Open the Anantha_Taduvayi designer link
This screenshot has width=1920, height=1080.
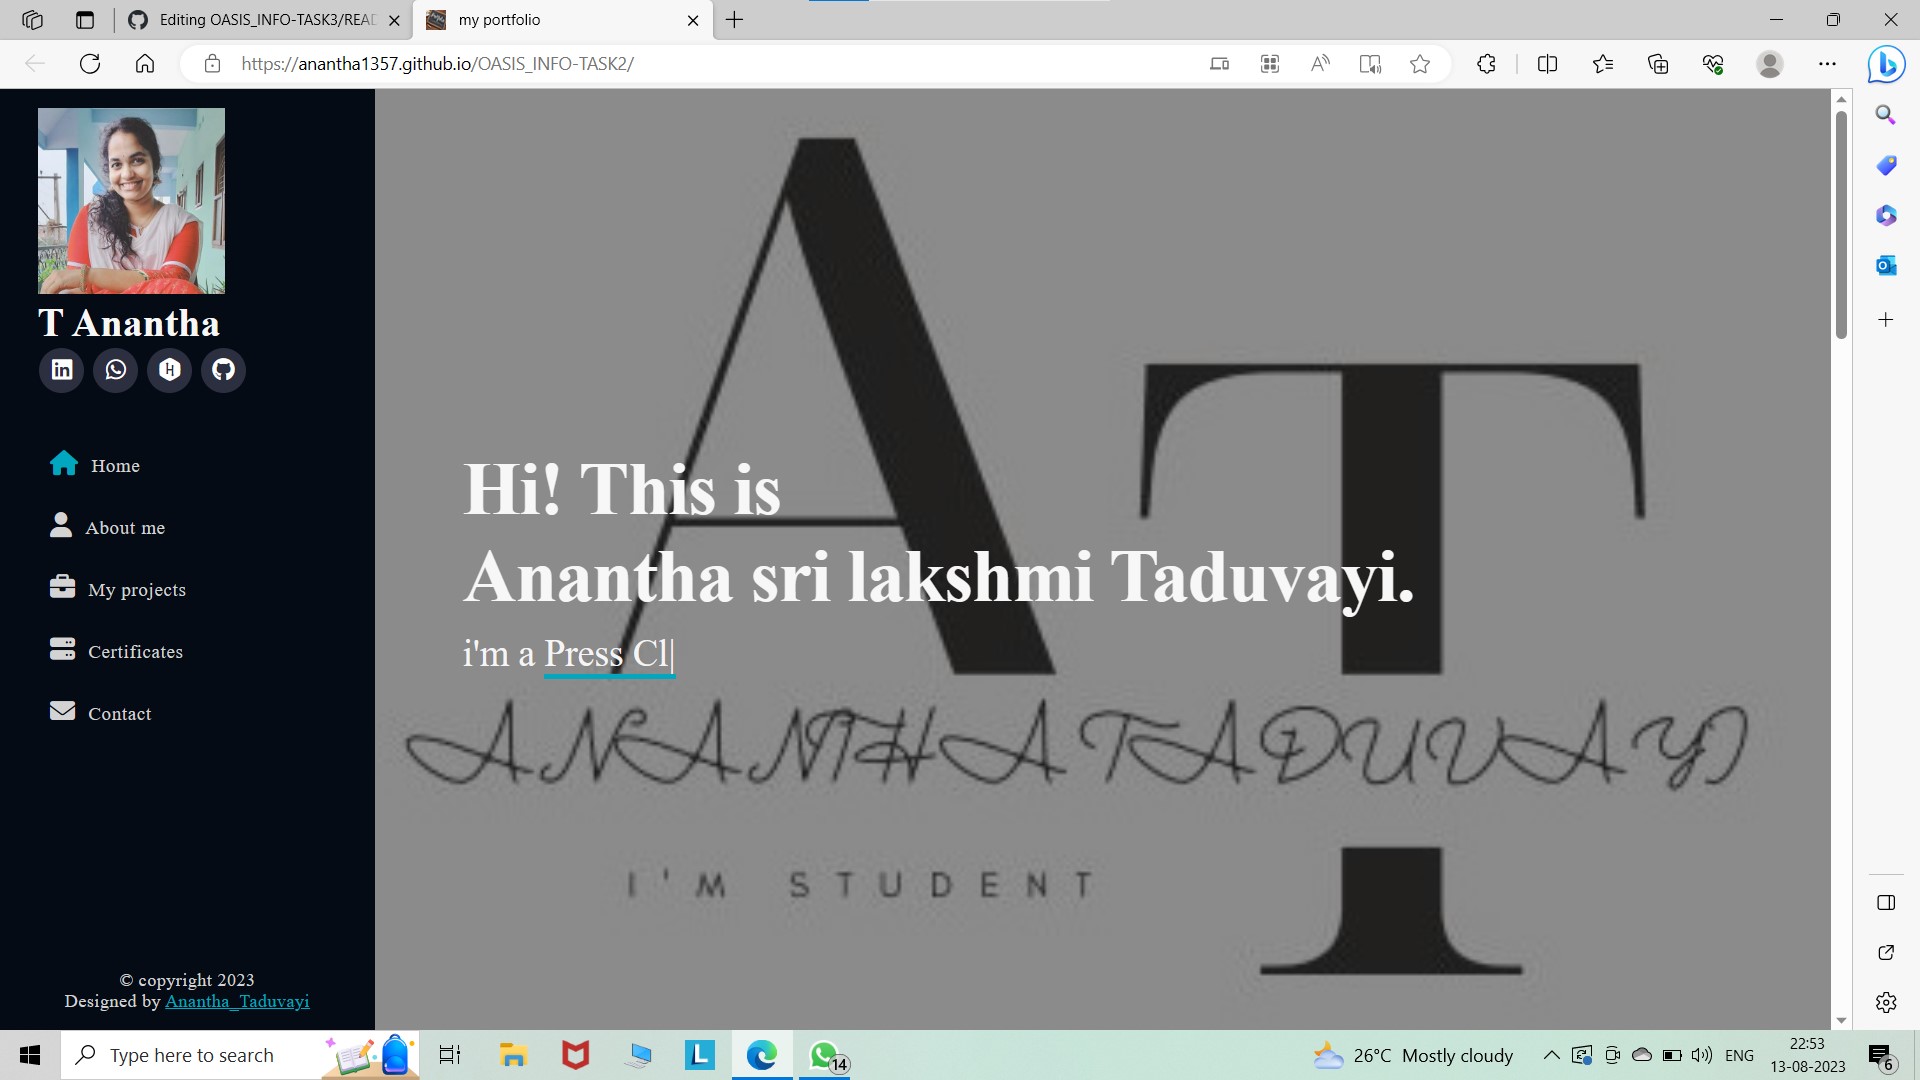coord(237,1001)
